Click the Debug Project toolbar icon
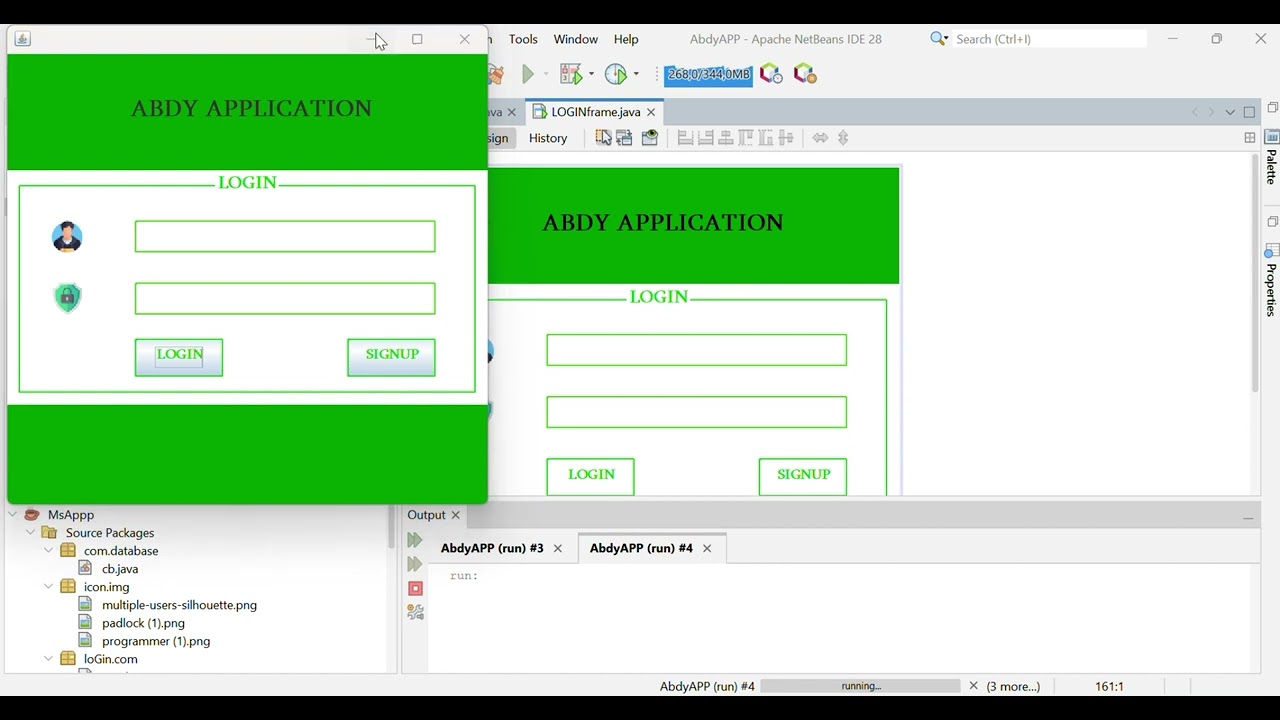Image resolution: width=1280 pixels, height=720 pixels. [x=571, y=74]
